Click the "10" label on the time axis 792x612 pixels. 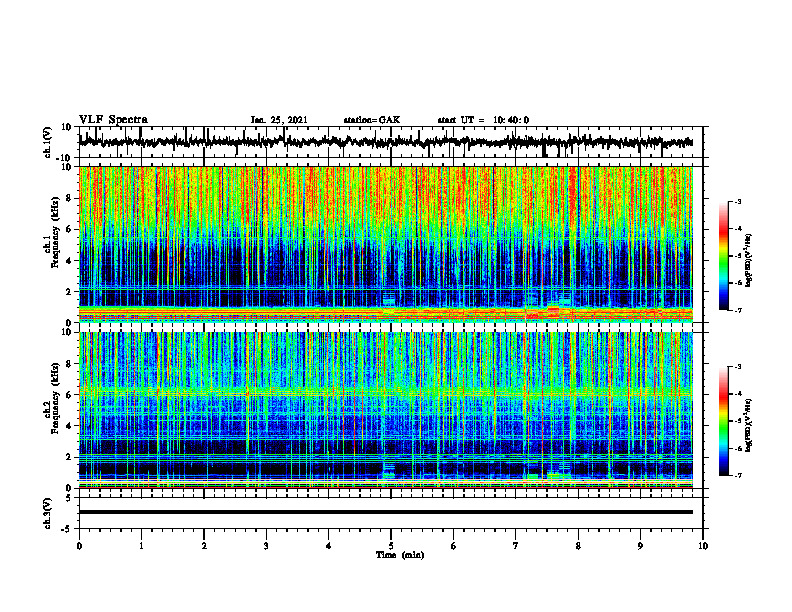click(703, 546)
